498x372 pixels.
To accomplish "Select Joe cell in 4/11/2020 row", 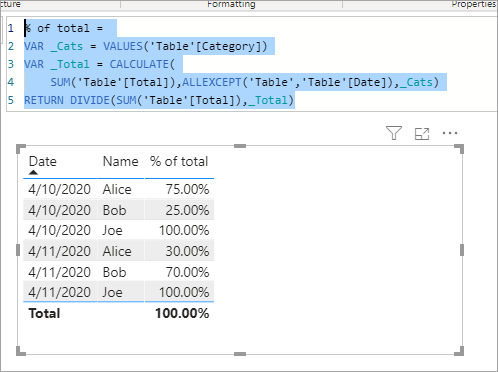I will pyautogui.click(x=112, y=292).
